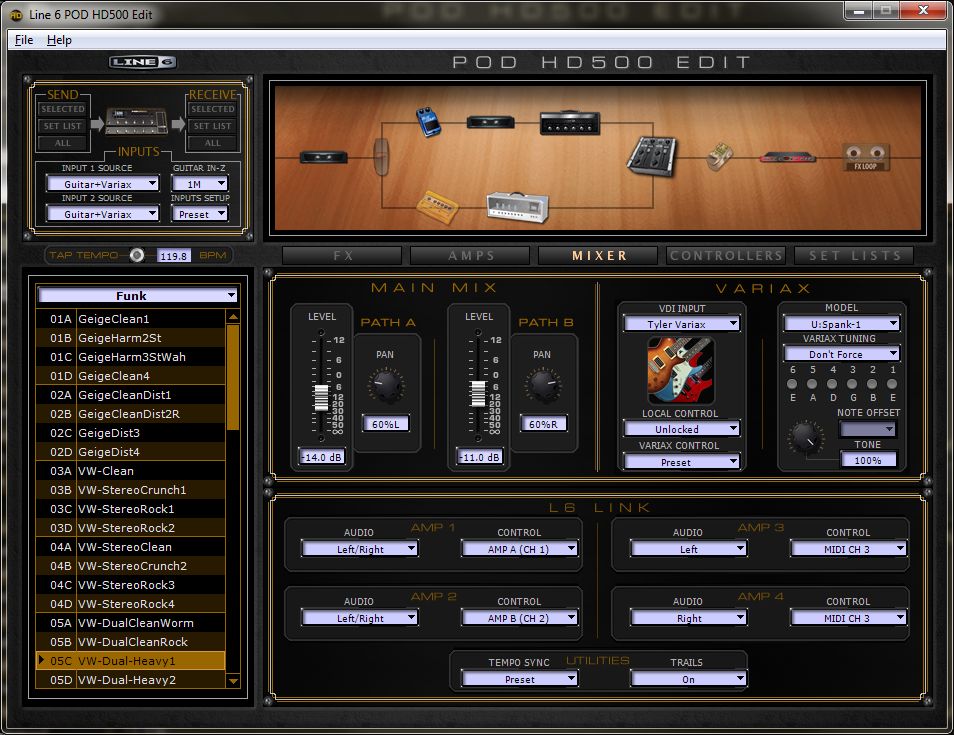This screenshot has height=735, width=954.
Task: Click the preset list scrollbar thumb
Action: (232, 377)
